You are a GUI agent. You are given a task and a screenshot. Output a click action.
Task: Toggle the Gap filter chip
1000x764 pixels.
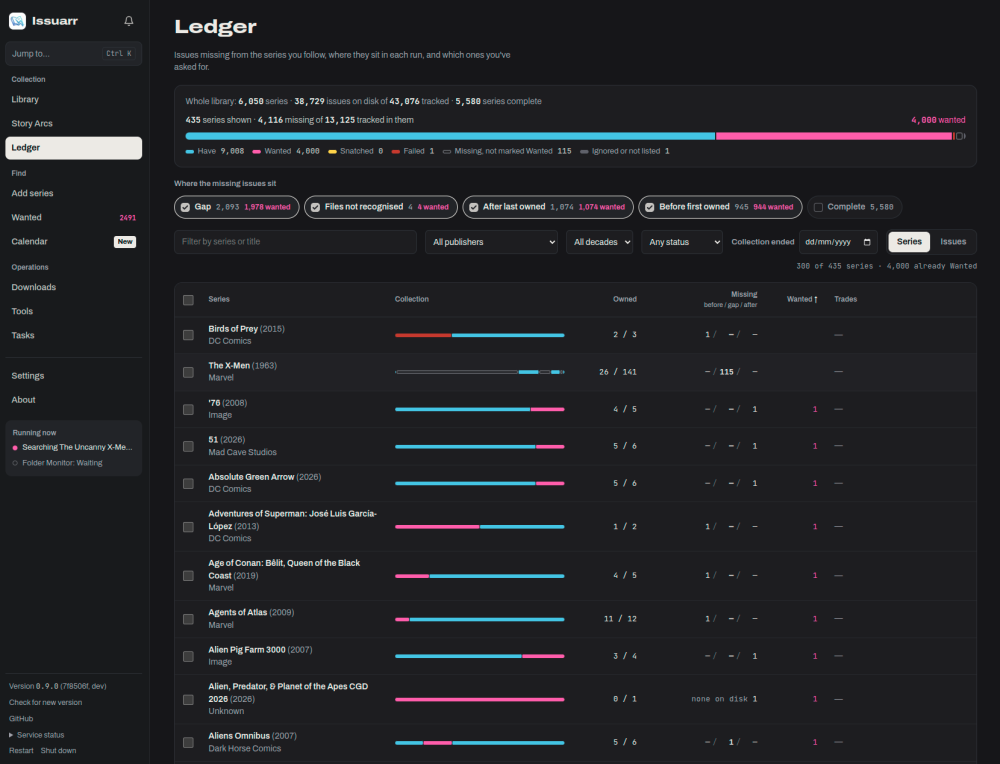pos(237,207)
